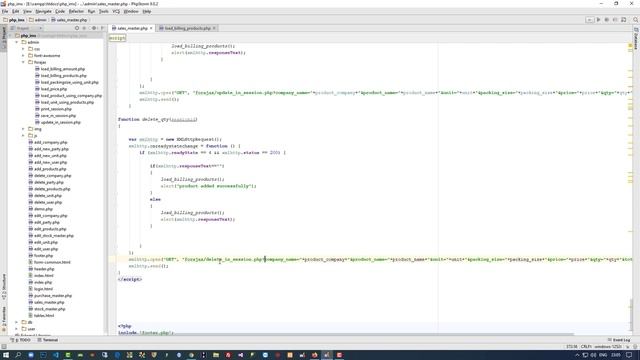Open the Refactor menu
This screenshot has height=360, width=640.
click(76, 11)
